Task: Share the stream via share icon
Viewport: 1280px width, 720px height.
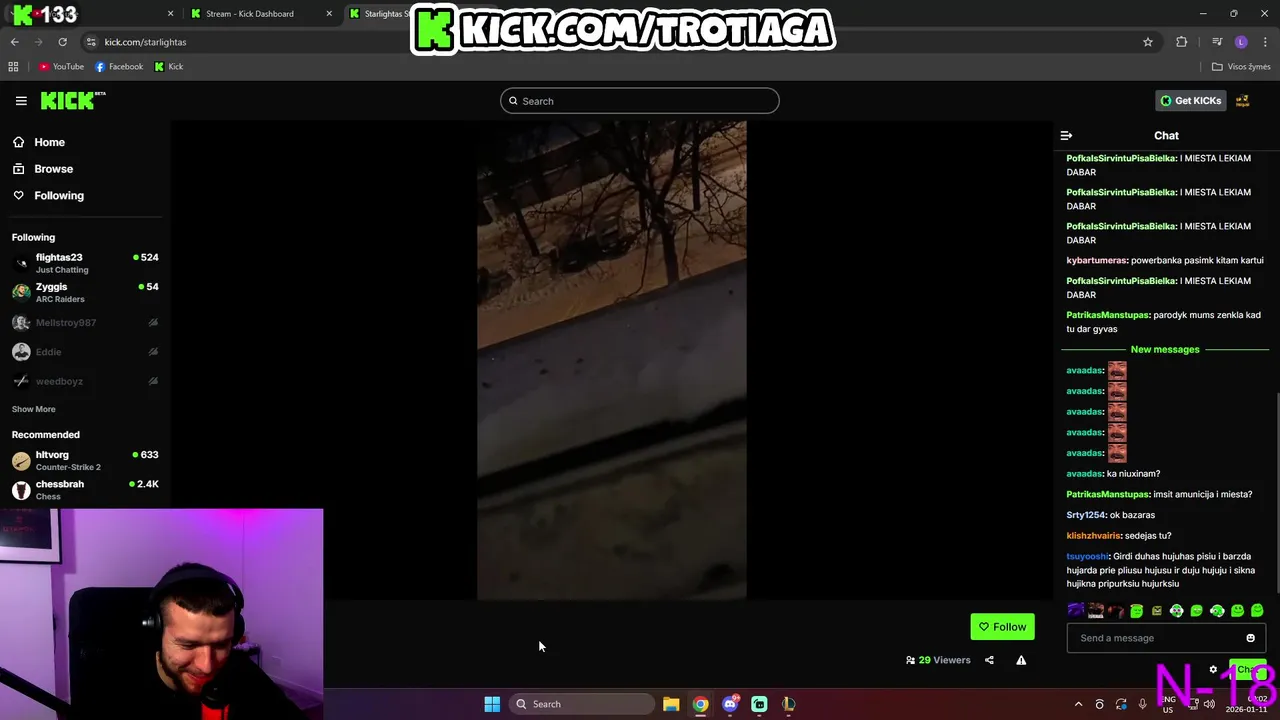Action: [x=989, y=660]
